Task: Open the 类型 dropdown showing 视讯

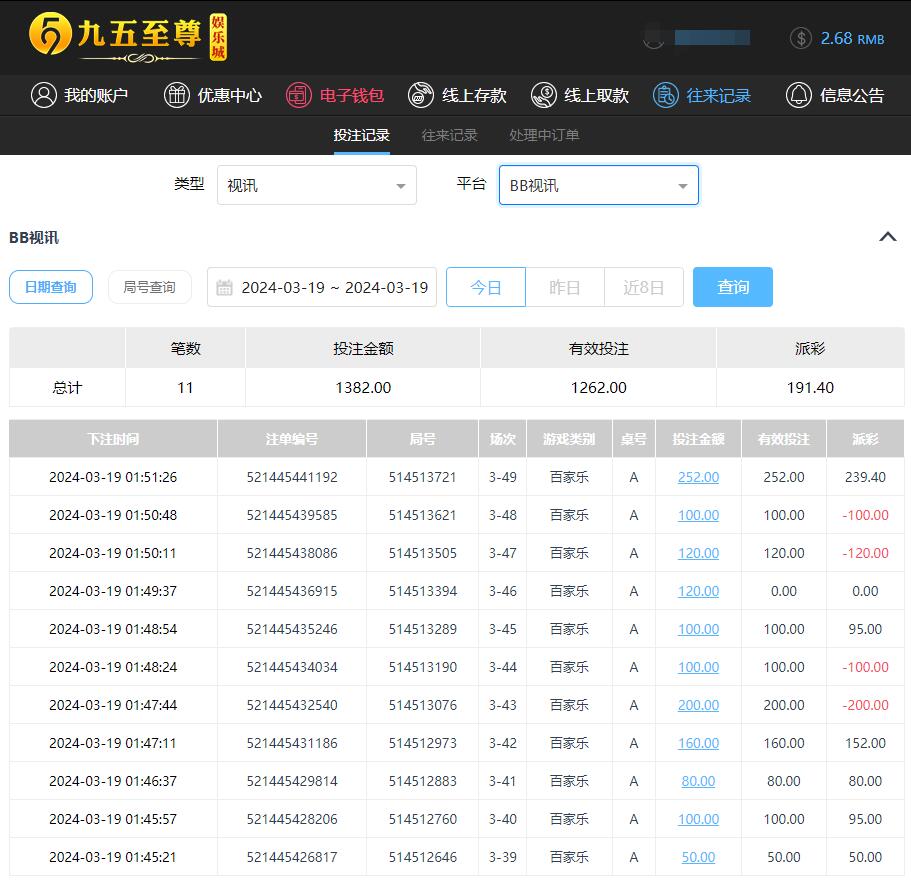Action: pos(317,185)
